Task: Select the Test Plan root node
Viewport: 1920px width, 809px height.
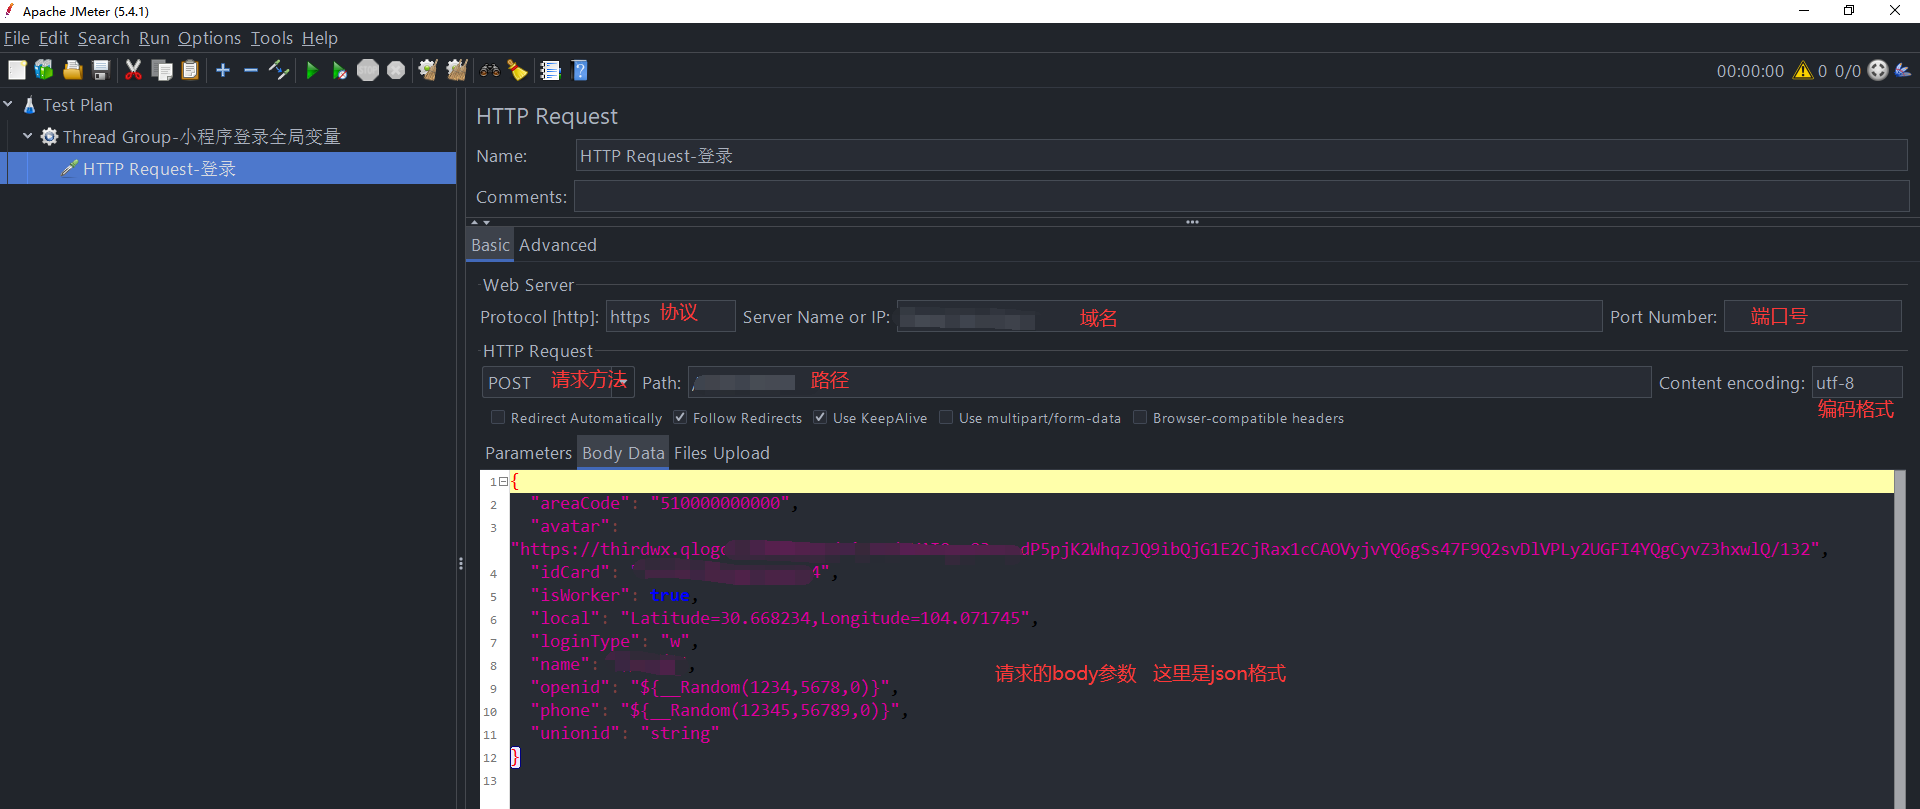Action: (78, 105)
